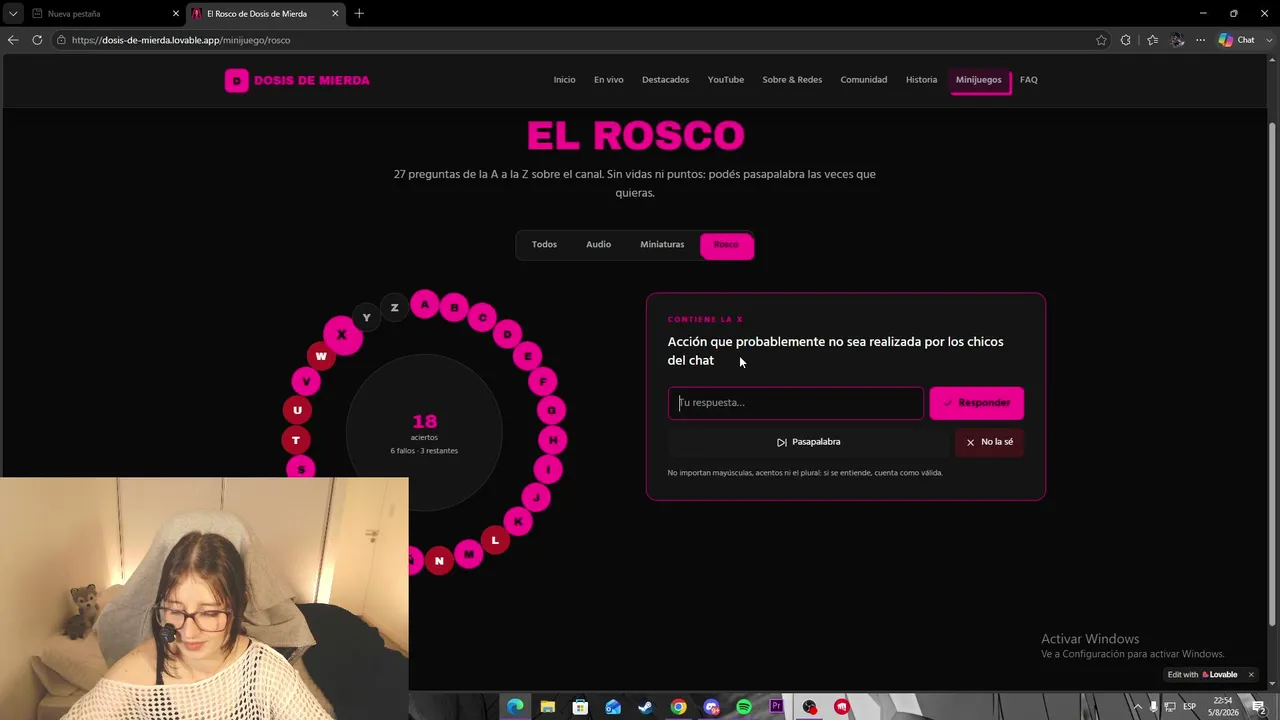Open Microsoft Edge from the taskbar
This screenshot has height=720, width=1280.
coord(515,707)
